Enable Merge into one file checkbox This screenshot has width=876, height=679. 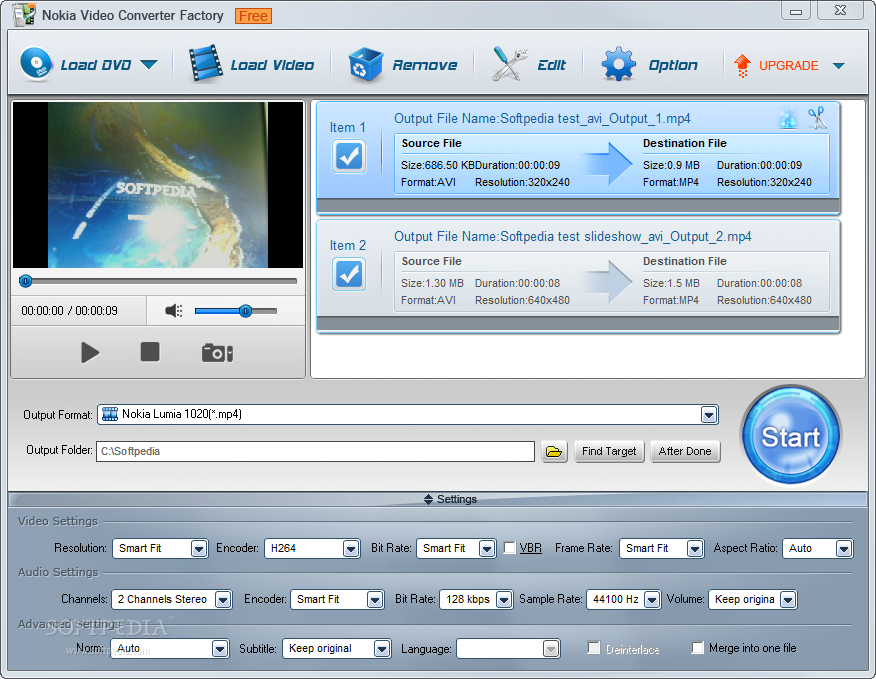click(x=698, y=648)
